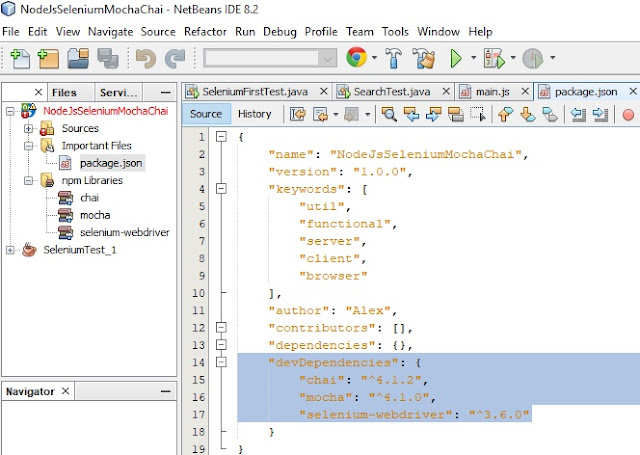Open the Refactor menu
Screen dimensions: 640x455
tap(205, 32)
